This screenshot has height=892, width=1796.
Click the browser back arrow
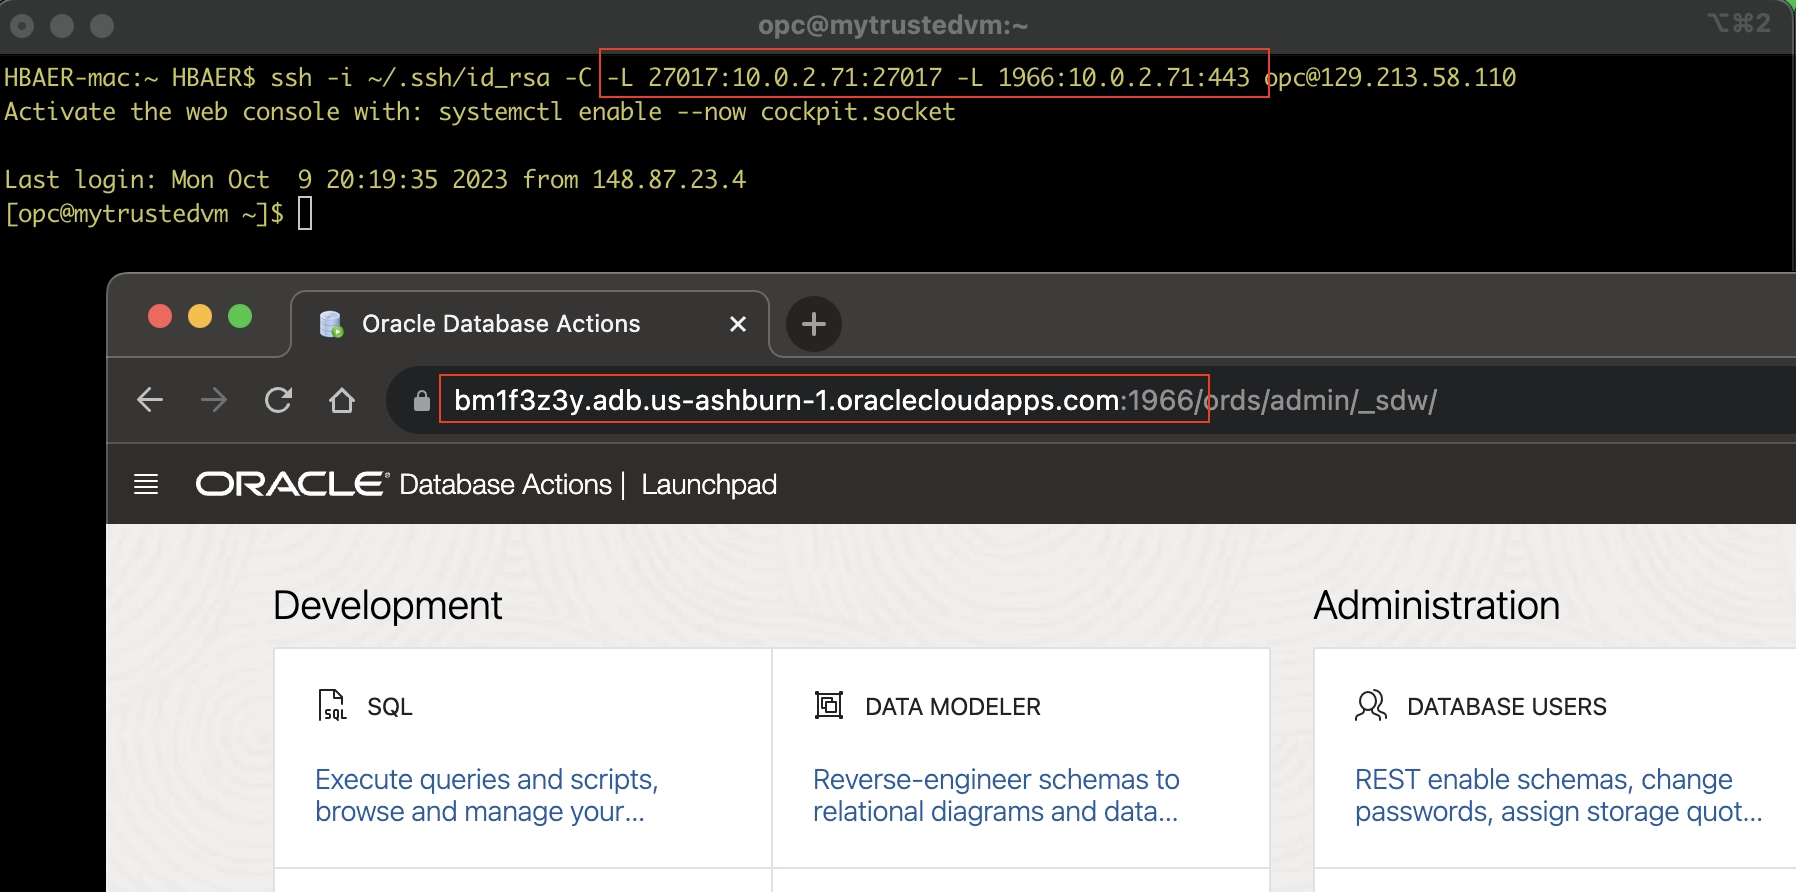coord(150,401)
